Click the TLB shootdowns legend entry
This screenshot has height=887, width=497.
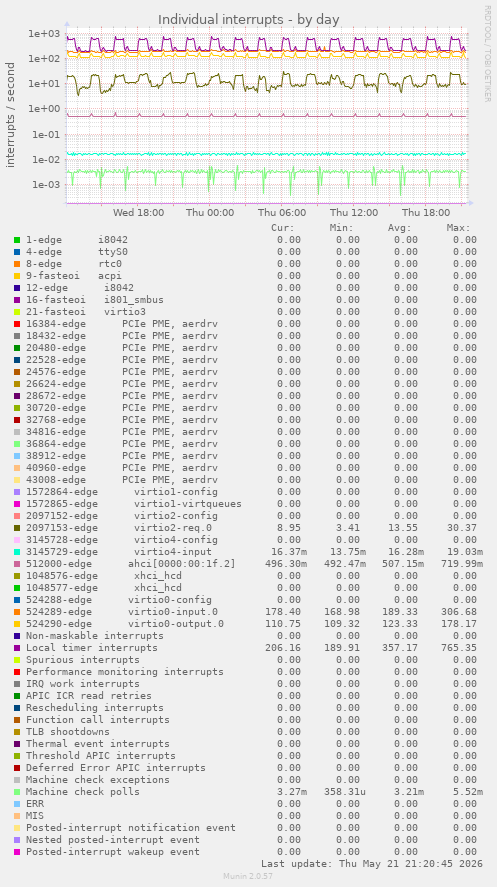[x=68, y=732]
